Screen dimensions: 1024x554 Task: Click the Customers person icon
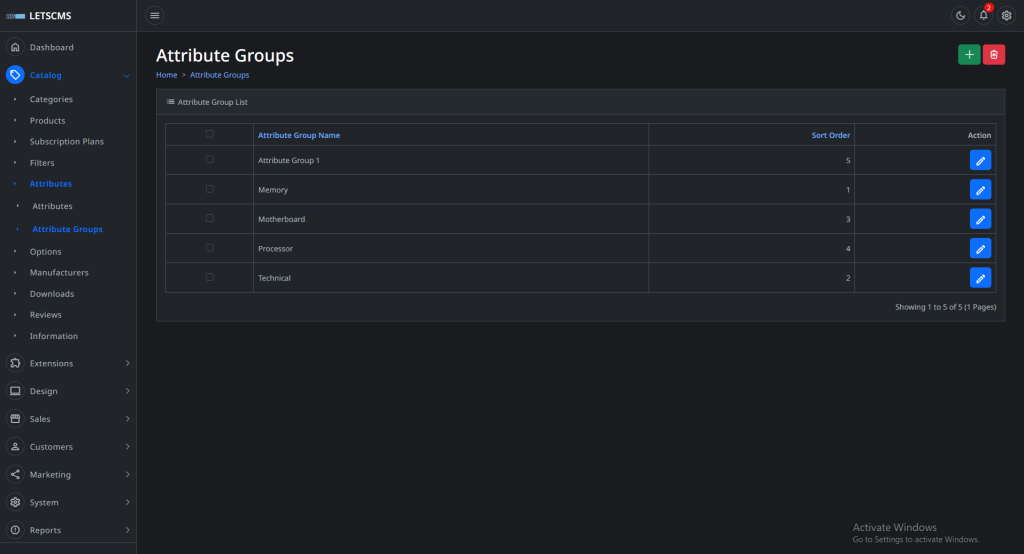[x=15, y=447]
